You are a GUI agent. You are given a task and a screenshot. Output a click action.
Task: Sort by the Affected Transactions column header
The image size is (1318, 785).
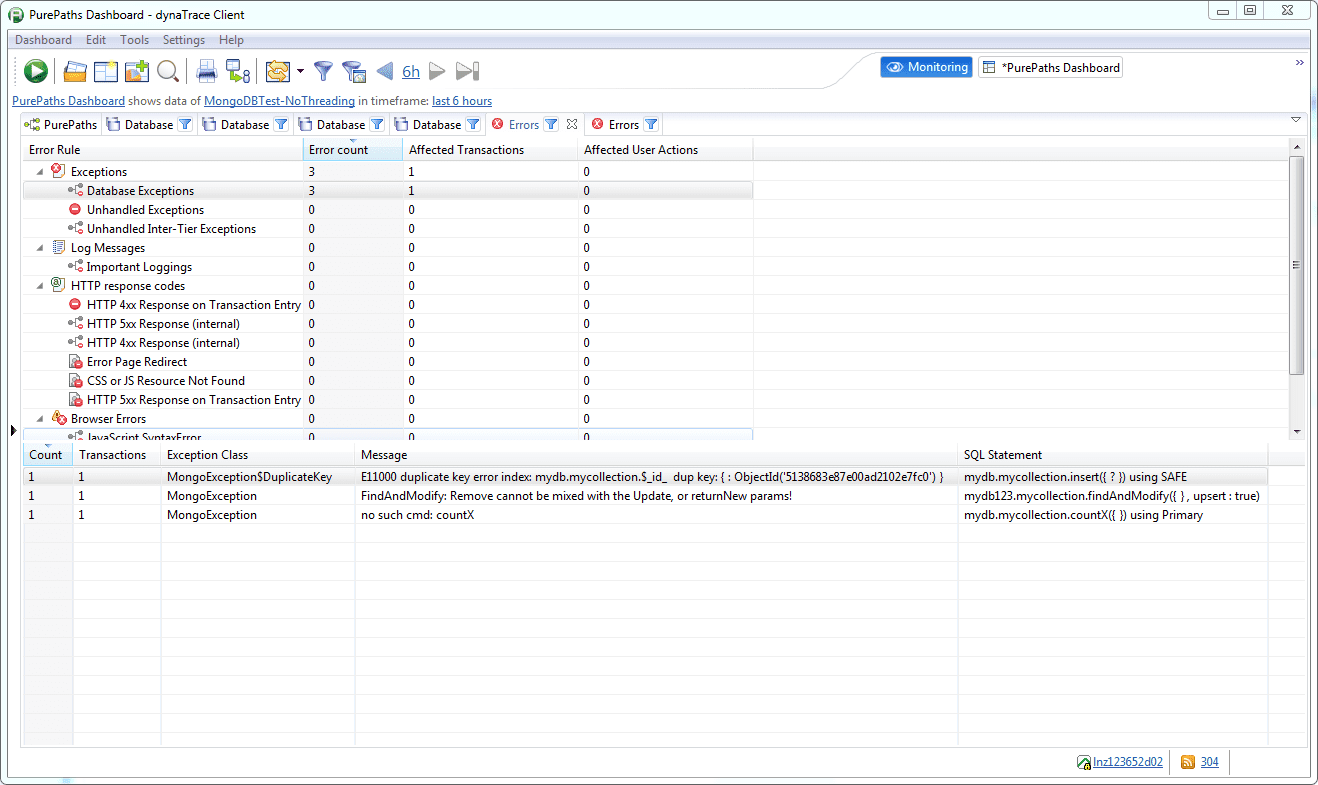[490, 150]
